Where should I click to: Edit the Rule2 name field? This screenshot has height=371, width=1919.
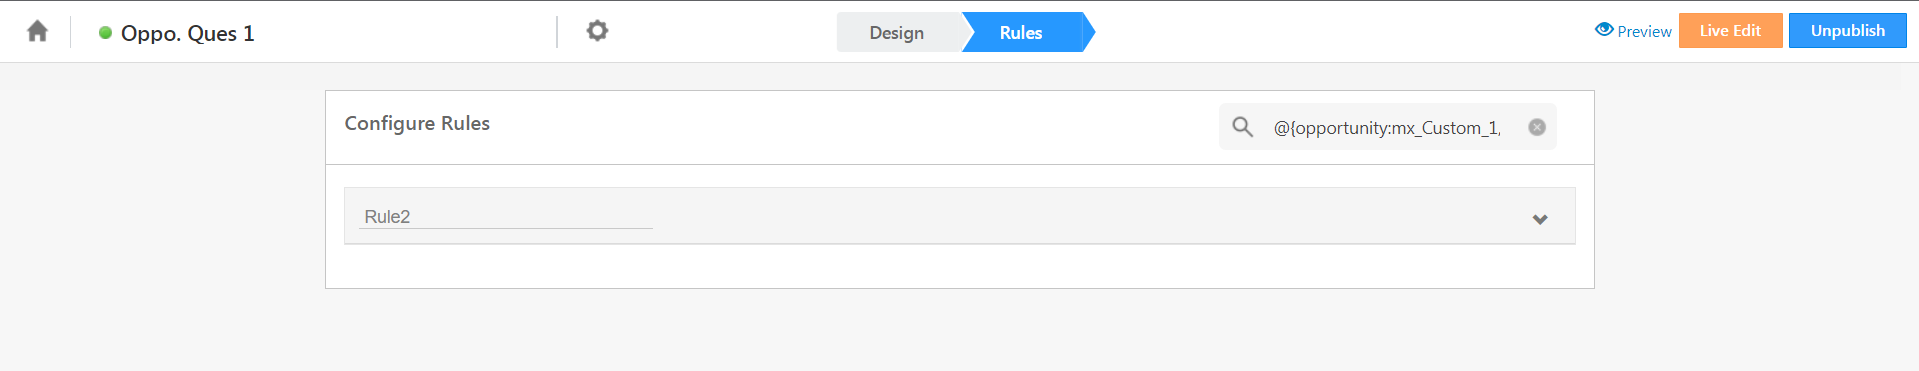click(x=505, y=216)
